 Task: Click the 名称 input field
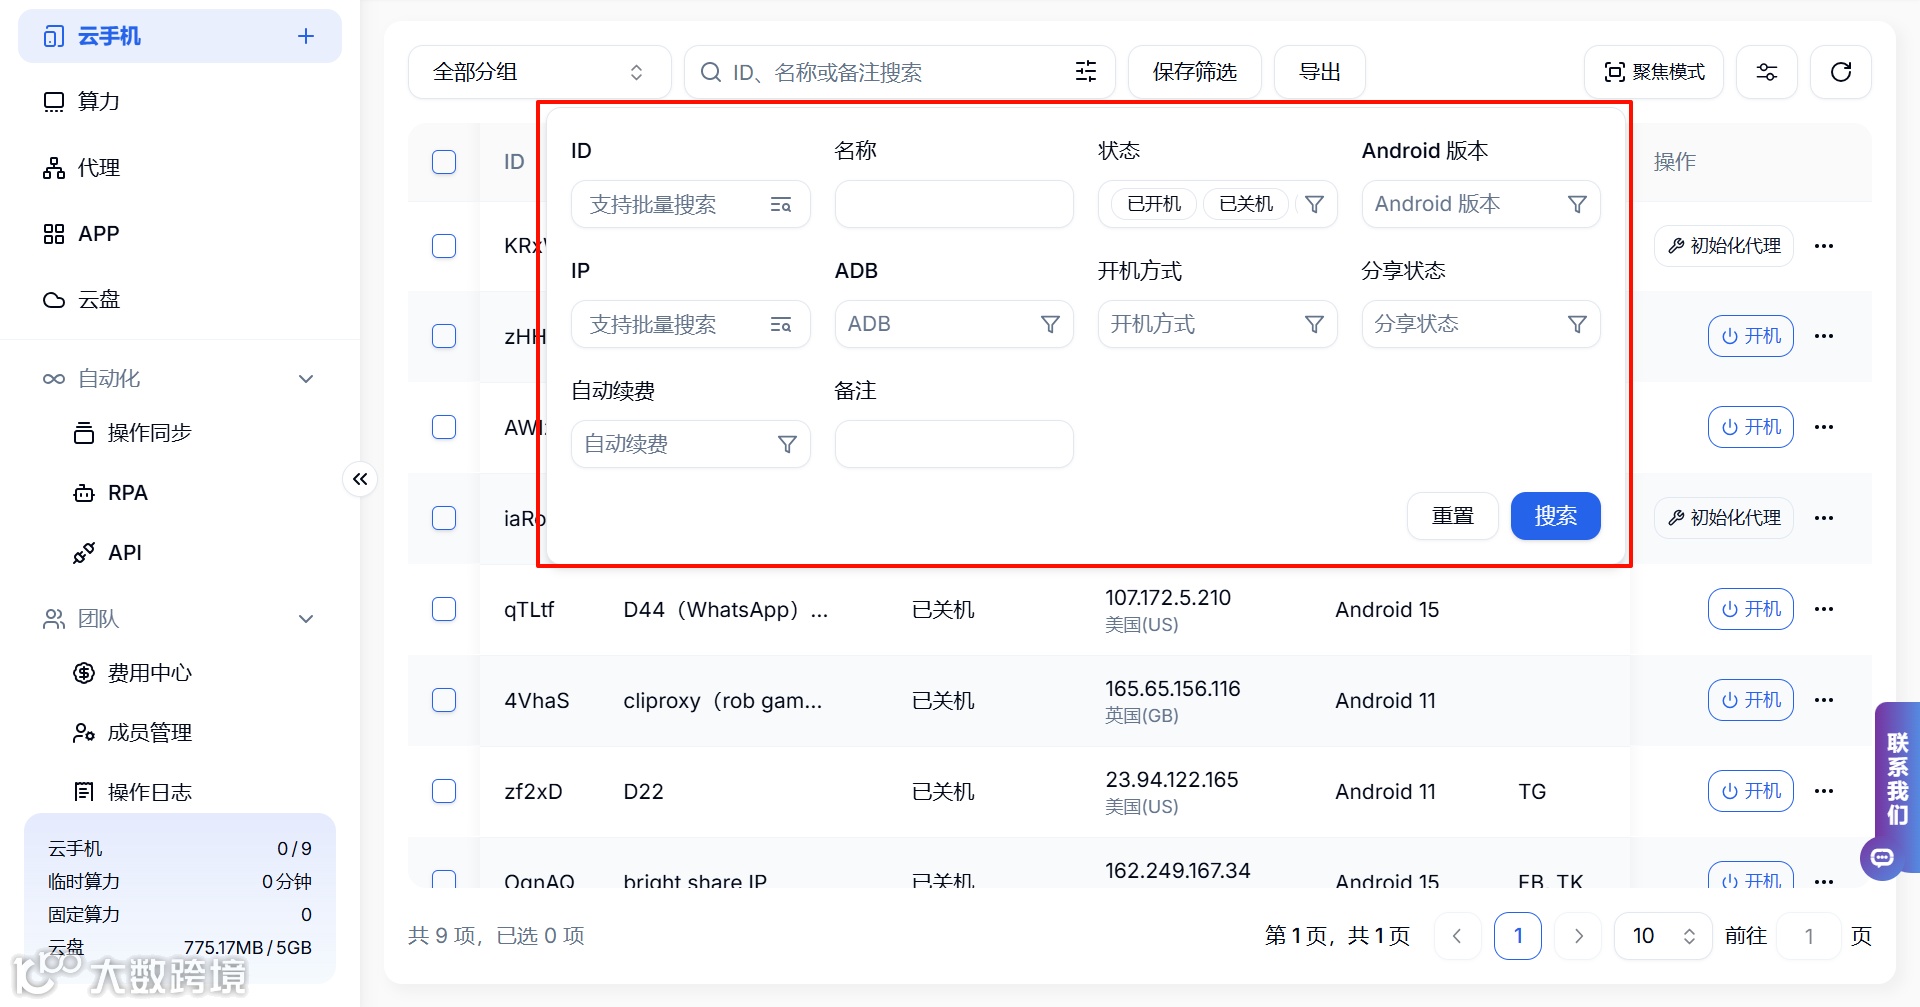coord(954,204)
